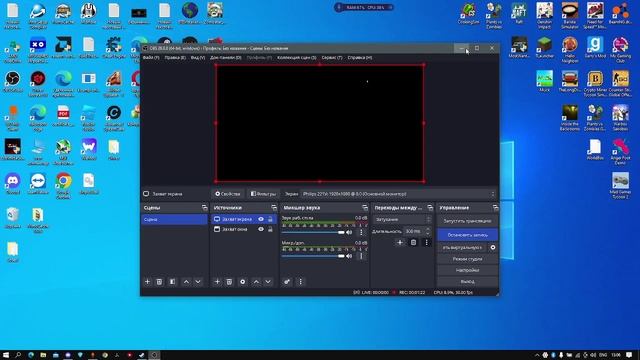Image resolution: width=640 pixels, height=360 pixels.
Task: Add a transition with the plus icon
Action: 400,242
